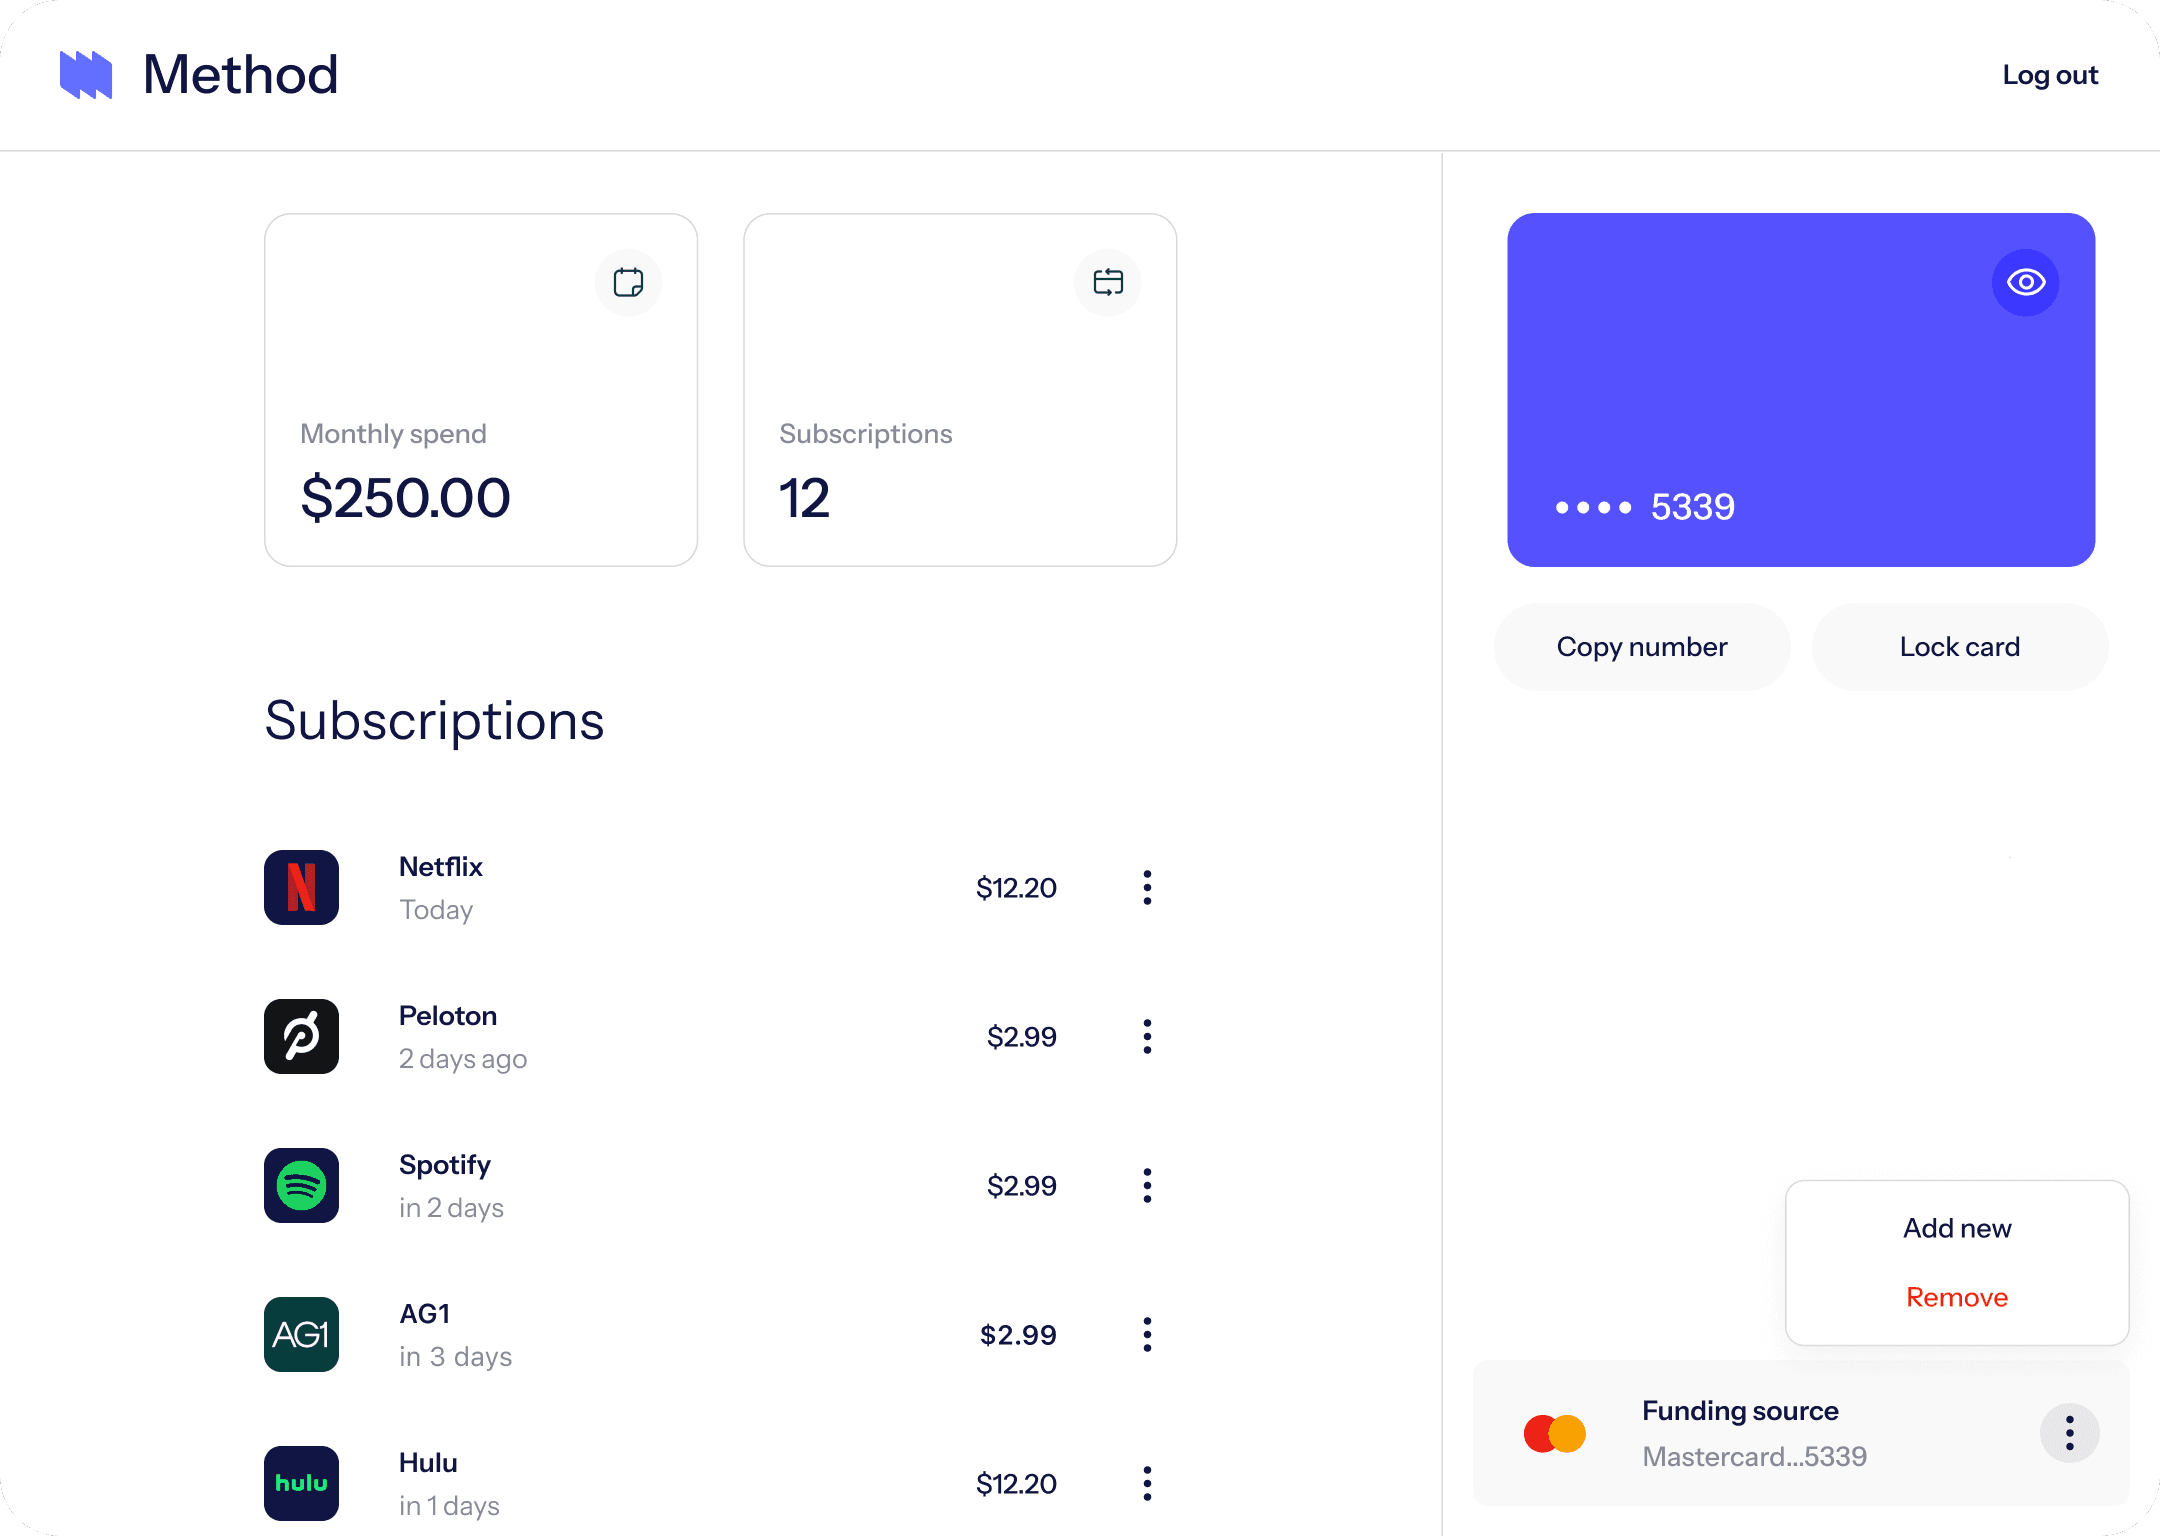Select the Hulu app icon
Image resolution: width=2160 pixels, height=1536 pixels.
point(301,1483)
